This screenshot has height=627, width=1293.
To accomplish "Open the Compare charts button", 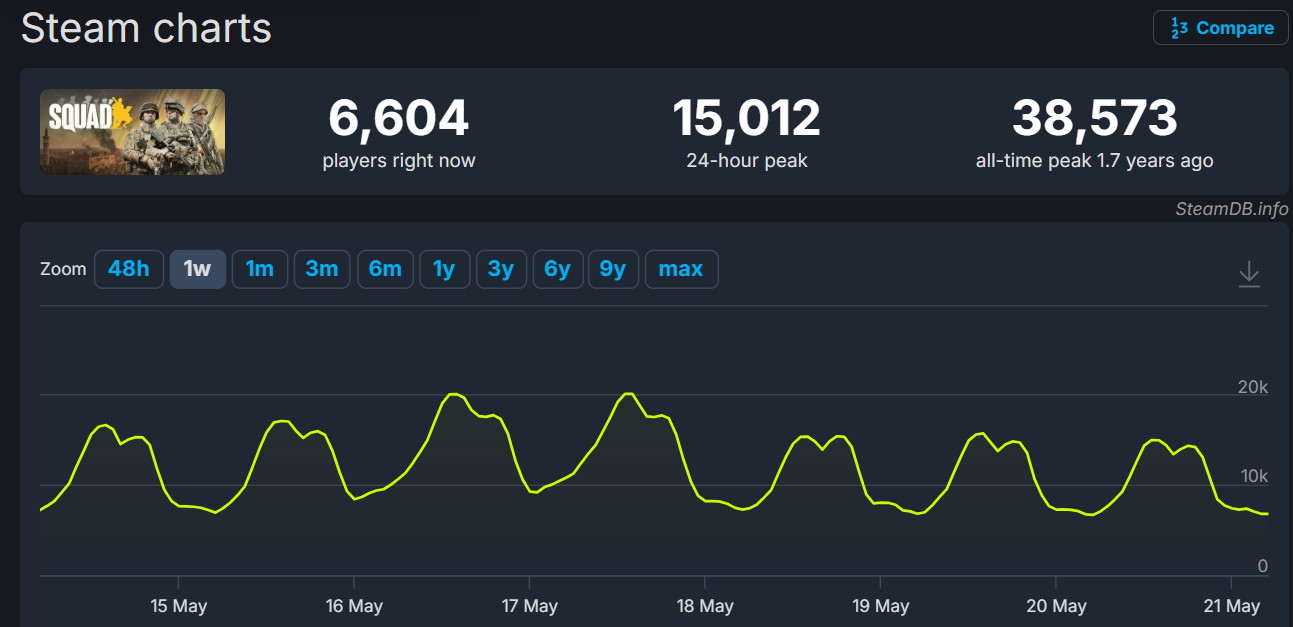I will tap(1221, 28).
